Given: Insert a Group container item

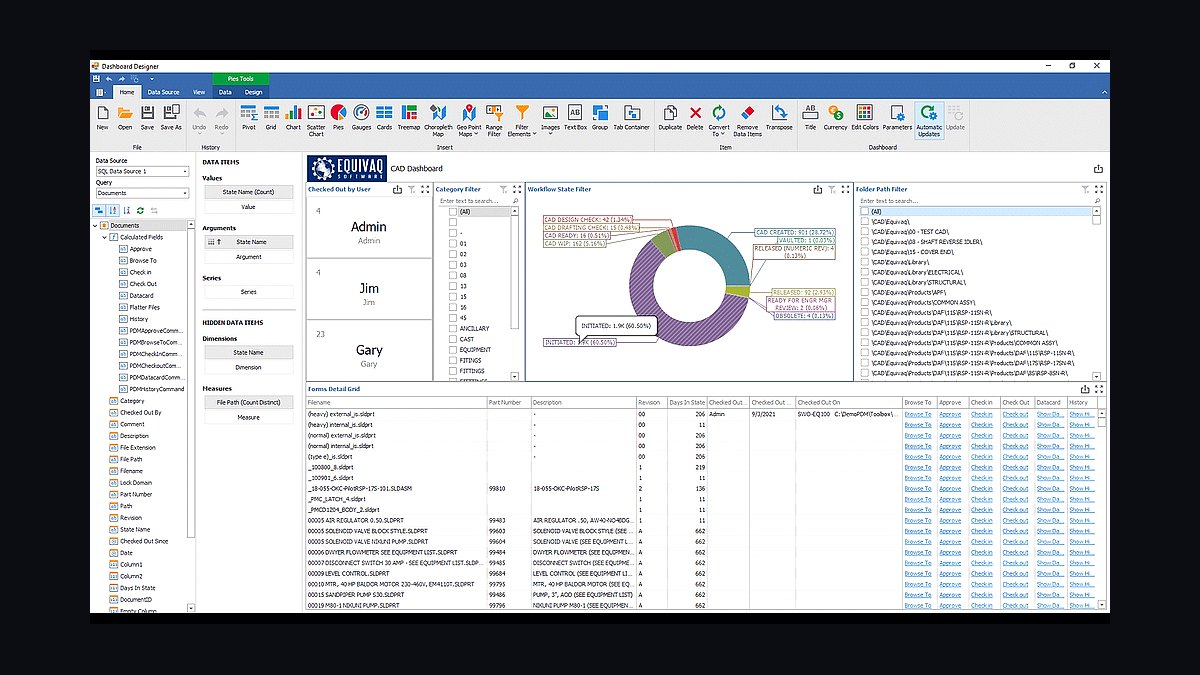Looking at the screenshot, I should click(600, 117).
